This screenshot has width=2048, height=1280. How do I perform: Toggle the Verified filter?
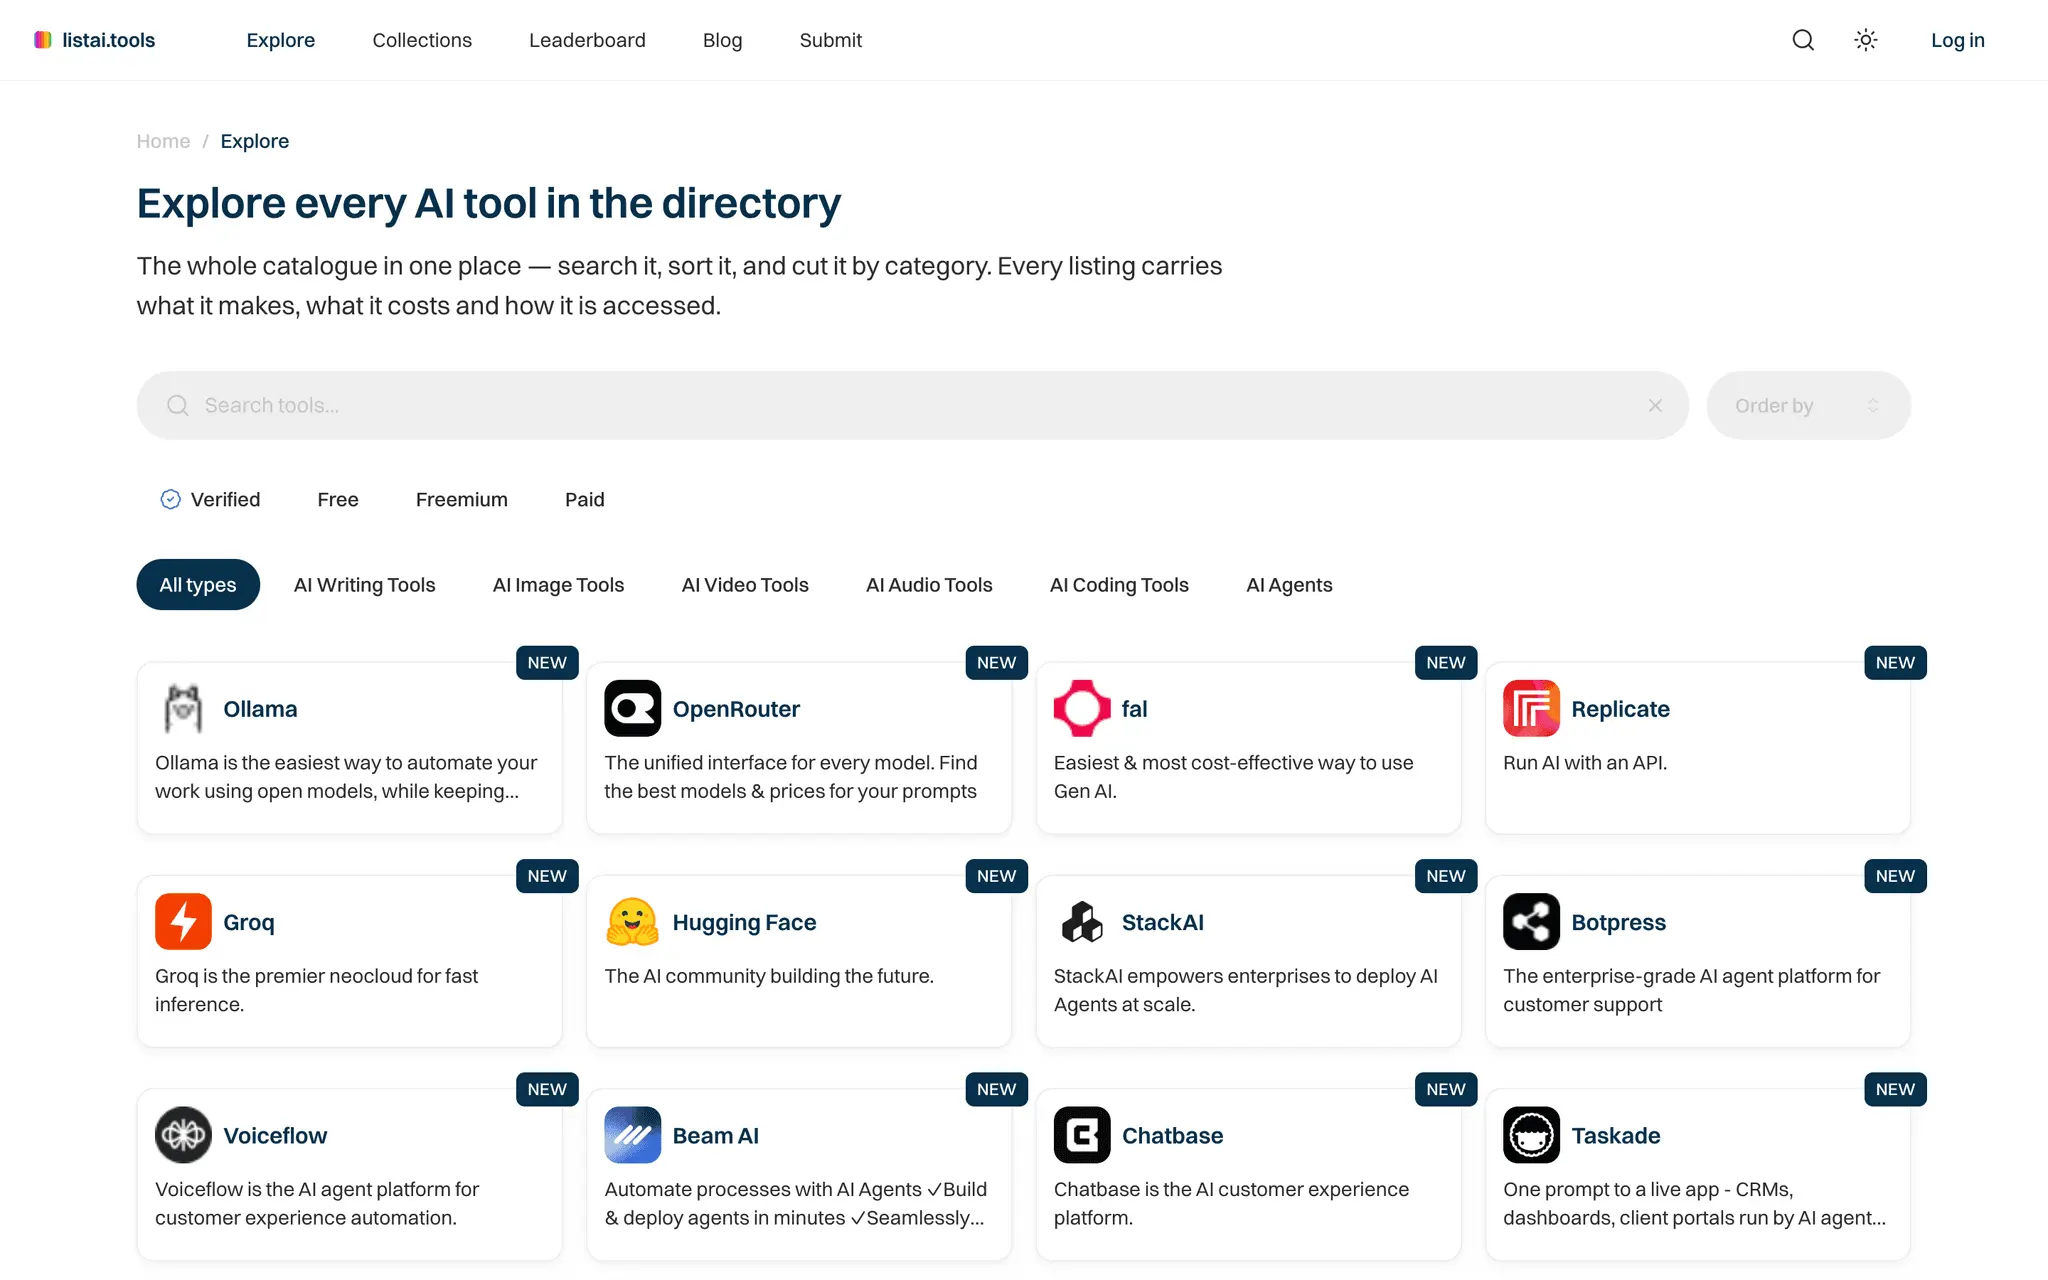click(x=210, y=499)
